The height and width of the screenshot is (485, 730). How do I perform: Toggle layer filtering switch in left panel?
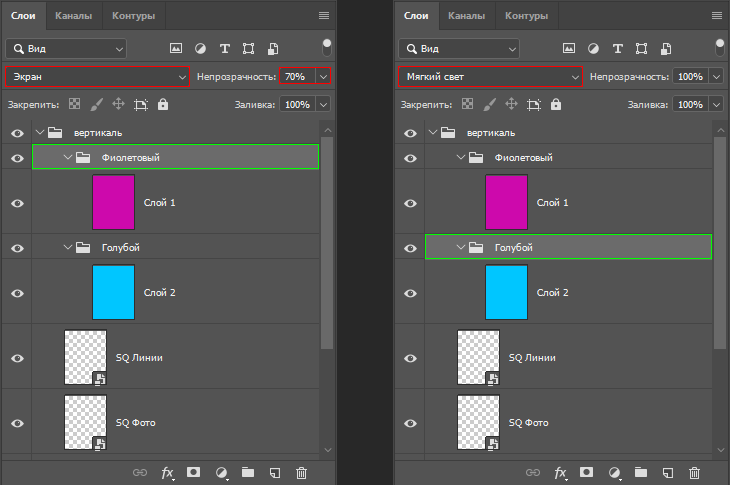point(327,47)
